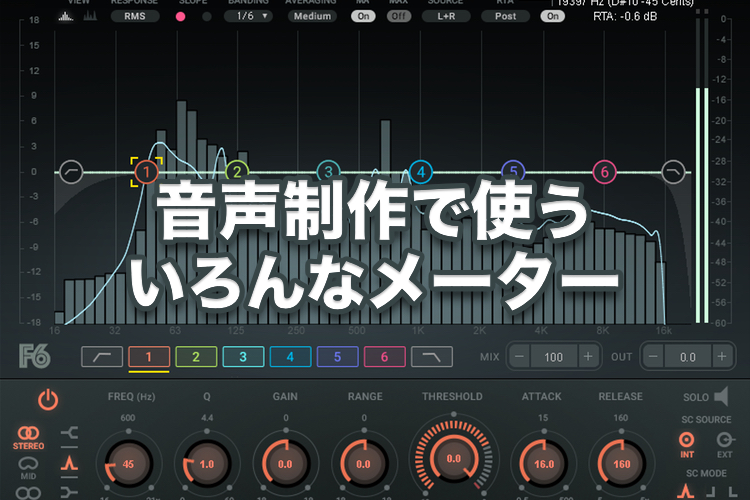Click the Medium averaging button
750x500 pixels.
click(x=312, y=16)
